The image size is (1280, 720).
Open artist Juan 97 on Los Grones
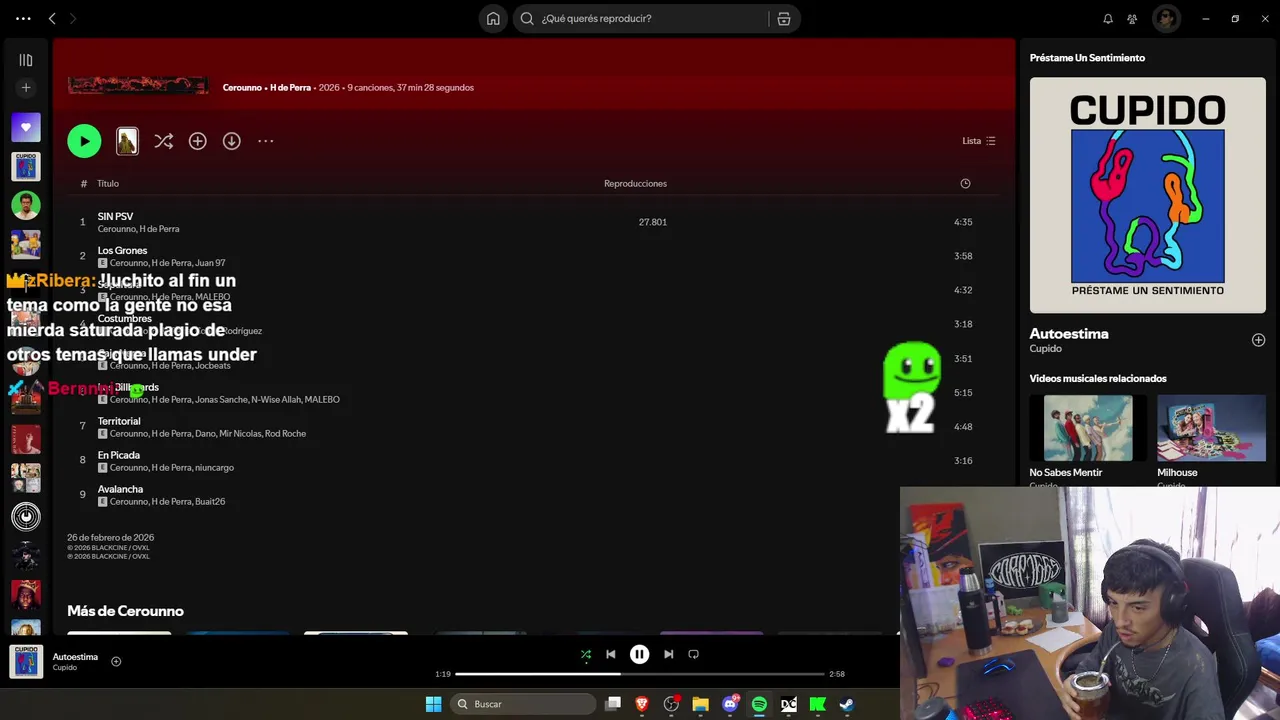click(210, 263)
